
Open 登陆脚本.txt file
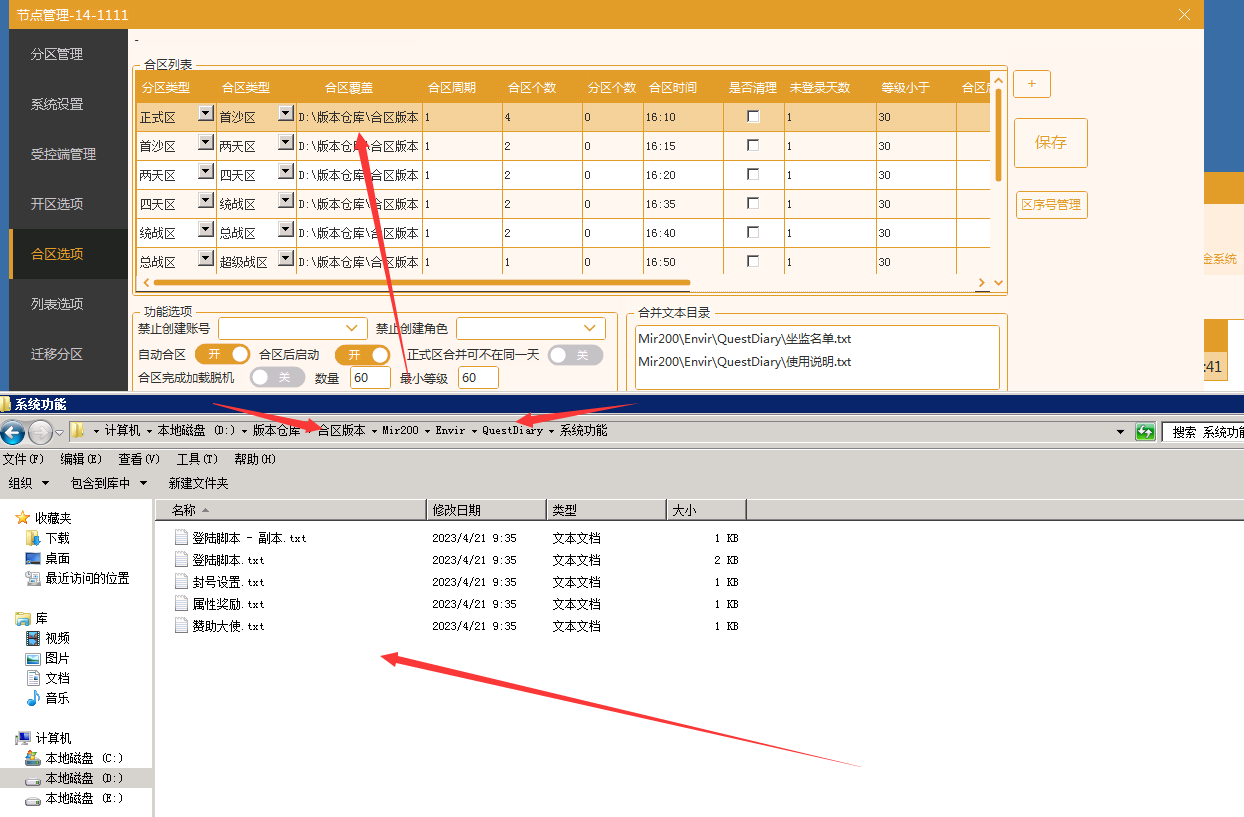[x=228, y=560]
